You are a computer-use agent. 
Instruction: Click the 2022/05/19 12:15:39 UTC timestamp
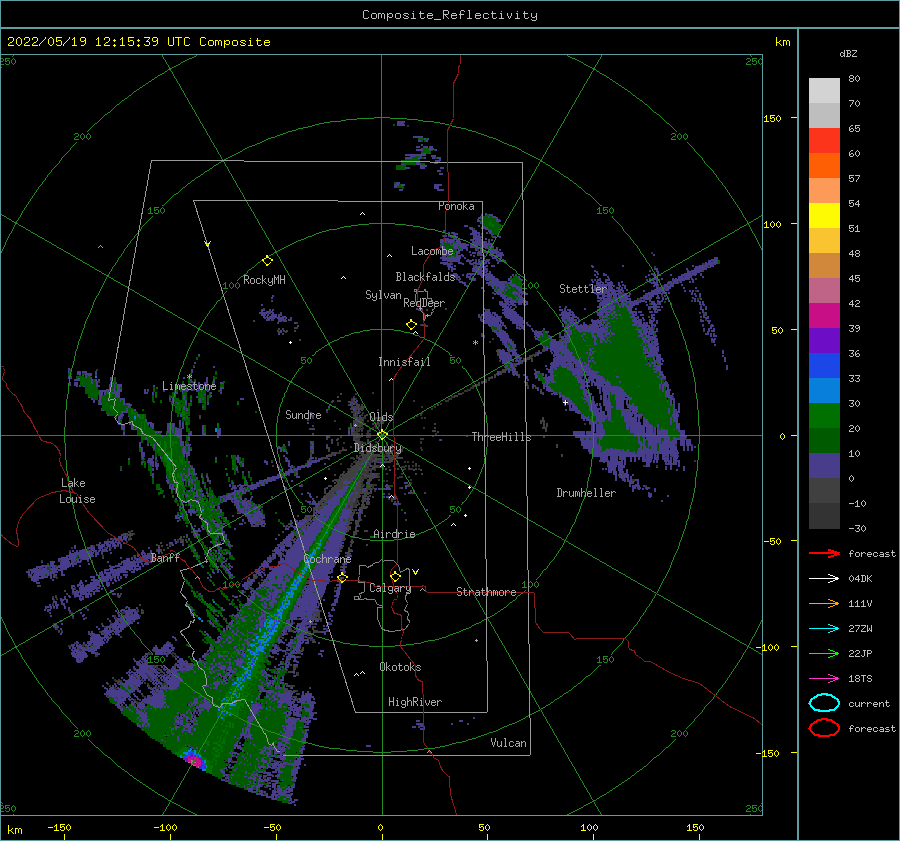(98, 42)
